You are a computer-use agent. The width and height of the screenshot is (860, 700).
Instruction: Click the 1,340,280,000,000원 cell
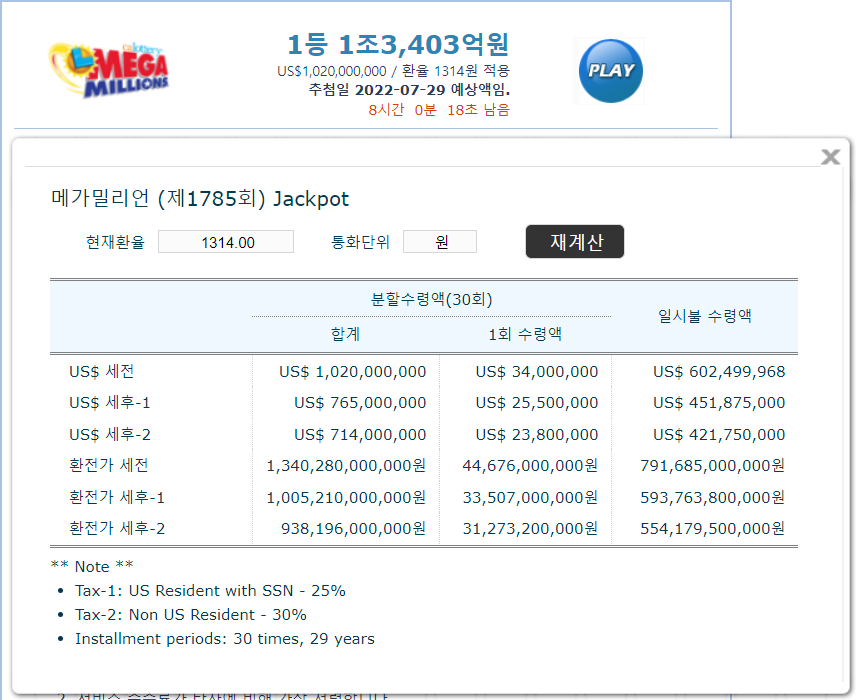(346, 466)
